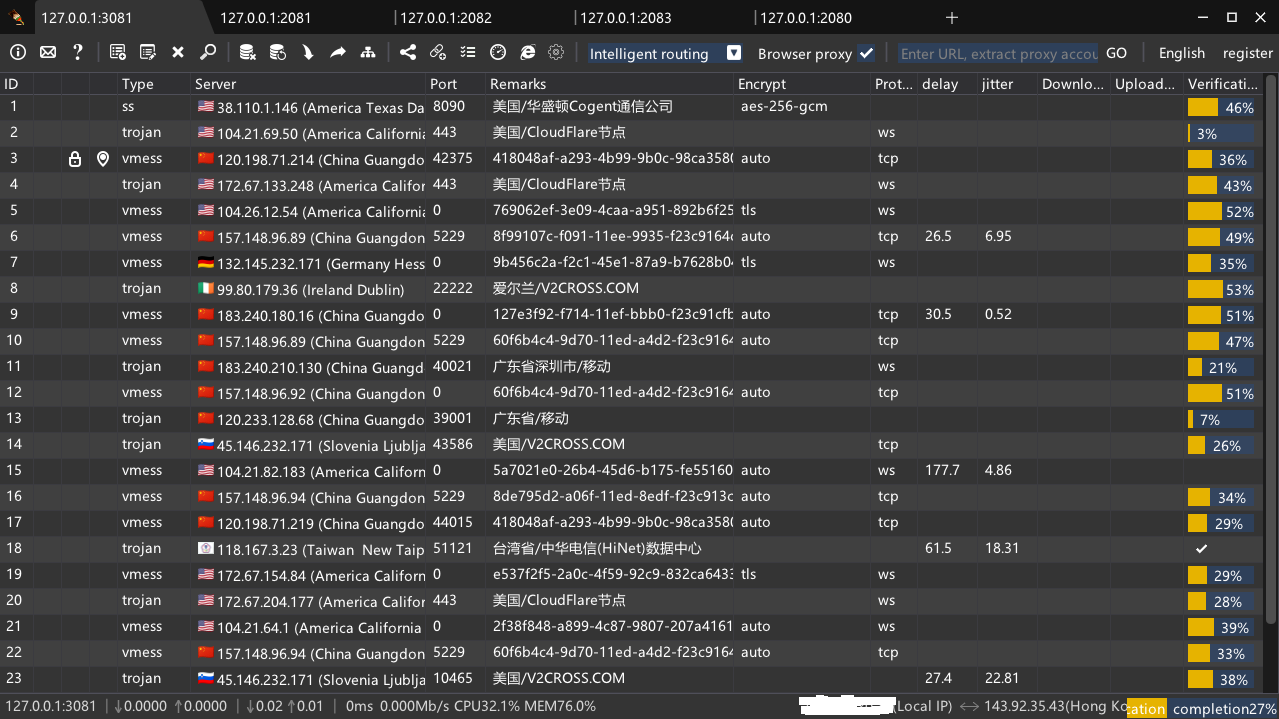1279x719 pixels.
Task: Click the edit node list icon
Action: (148, 53)
